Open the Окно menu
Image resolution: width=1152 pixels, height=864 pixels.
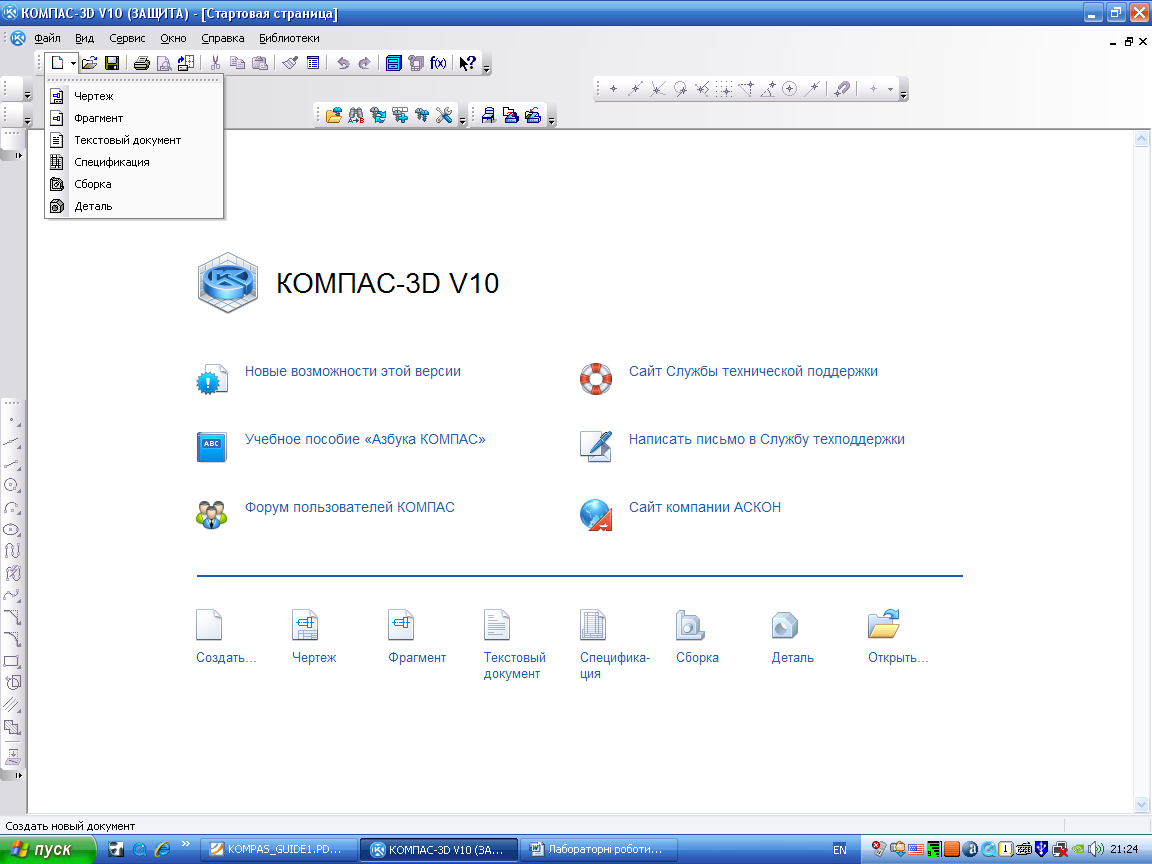[173, 38]
